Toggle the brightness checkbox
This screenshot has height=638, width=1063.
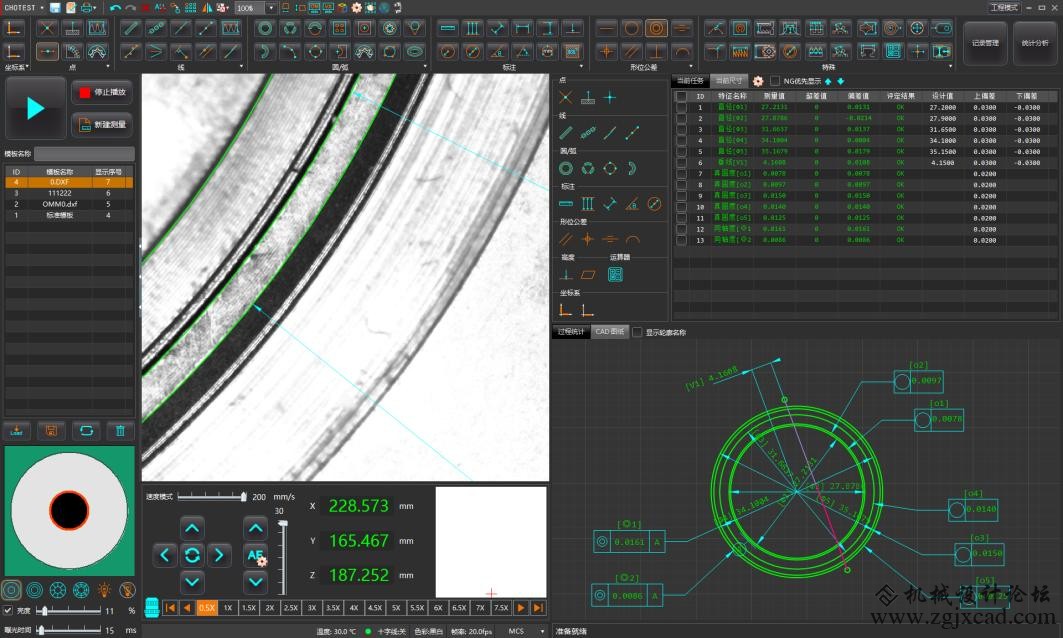pos(8,610)
